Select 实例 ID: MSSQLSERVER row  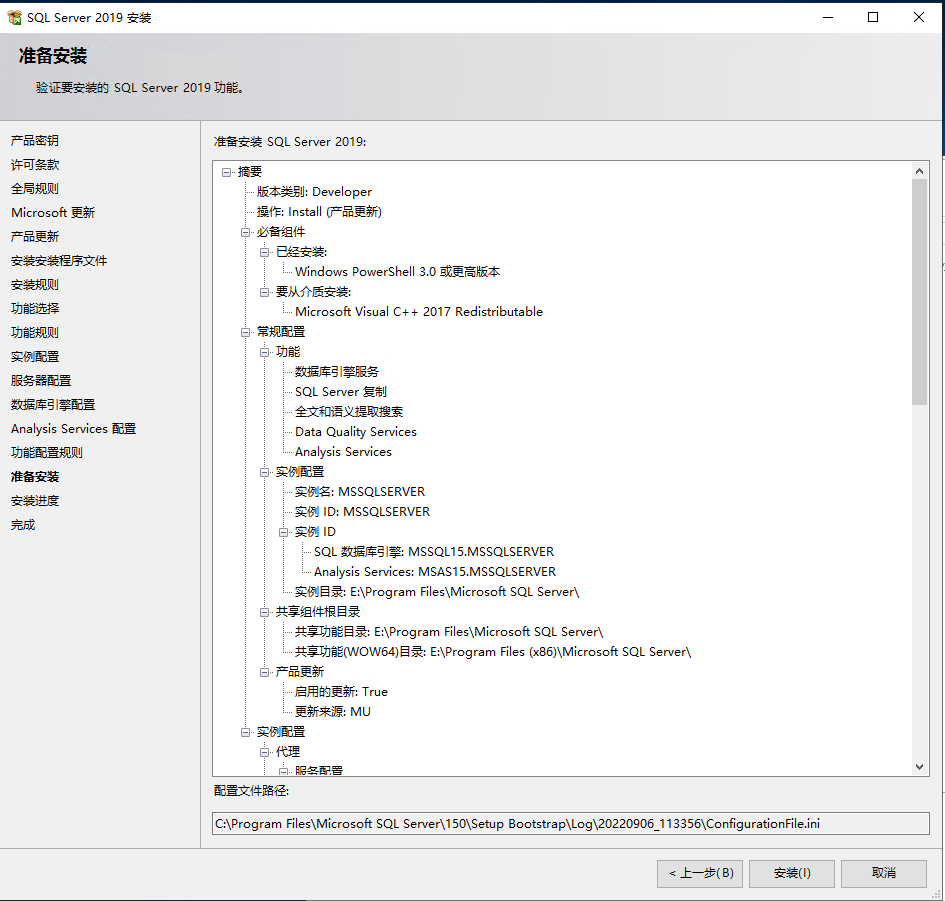(x=362, y=512)
